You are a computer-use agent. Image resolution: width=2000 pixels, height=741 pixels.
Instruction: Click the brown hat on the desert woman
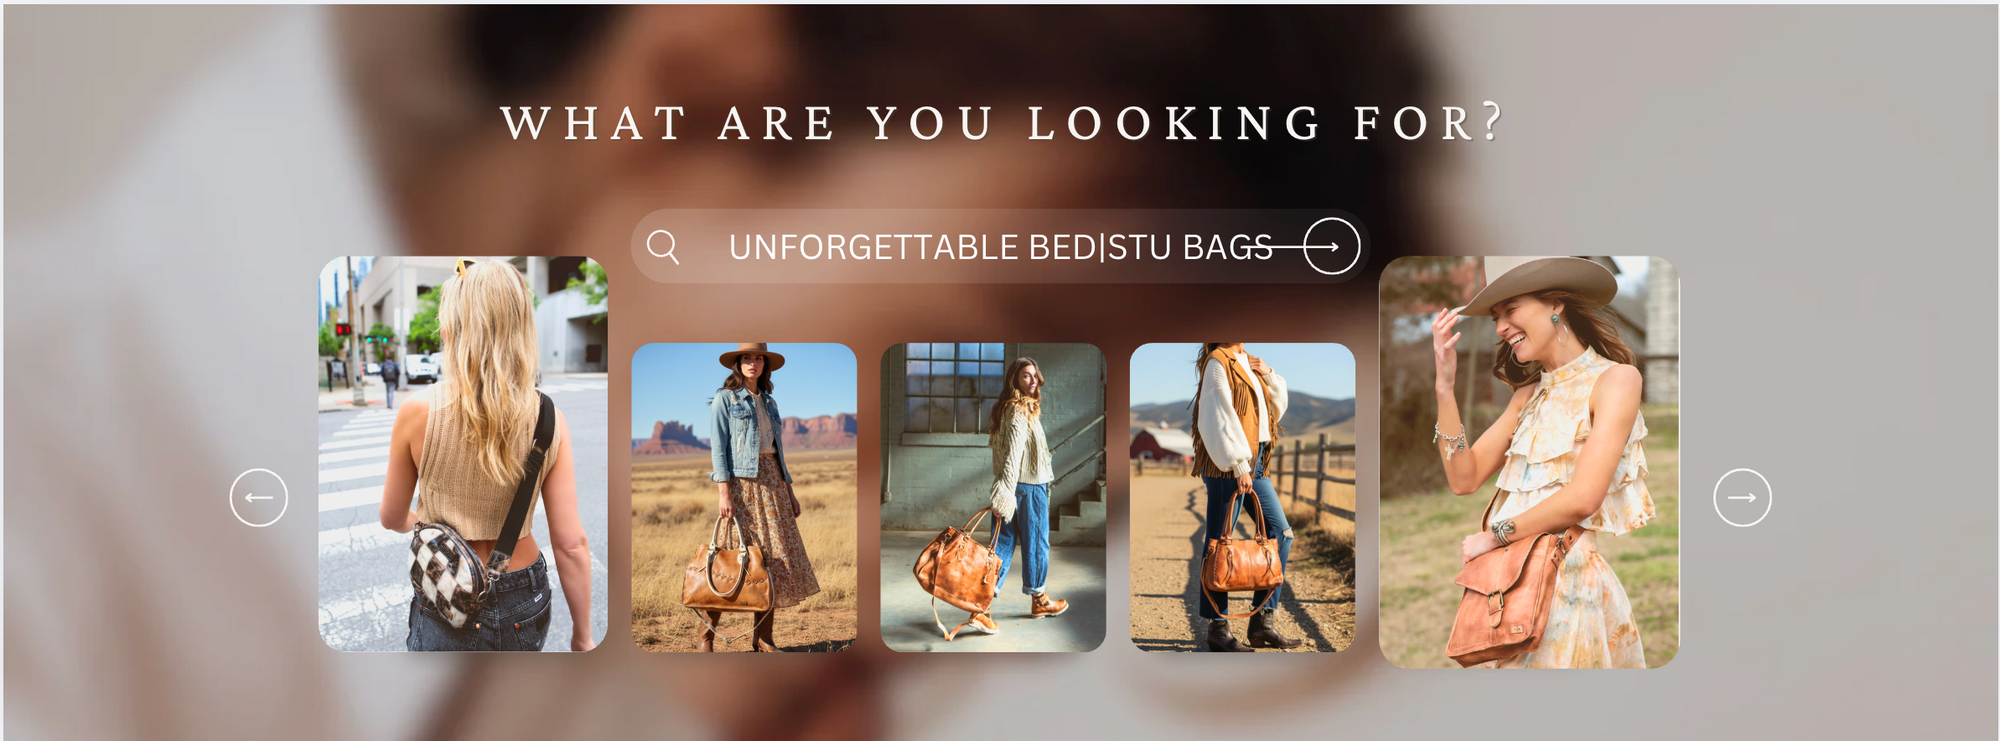752,356
